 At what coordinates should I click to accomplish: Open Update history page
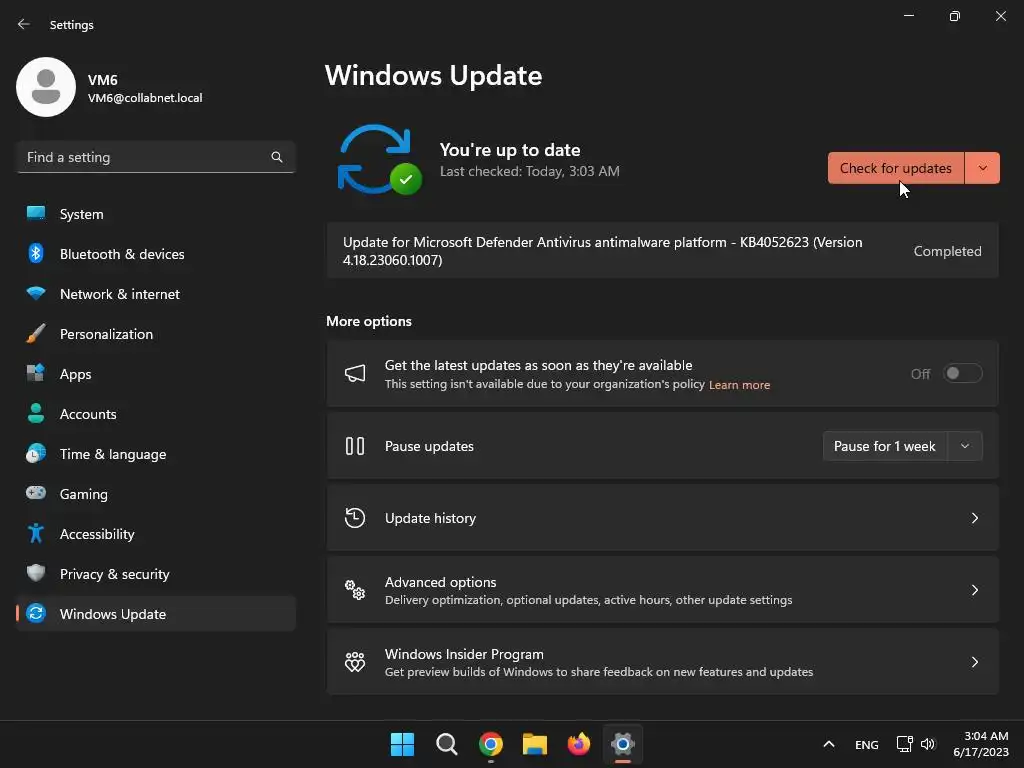tap(662, 518)
